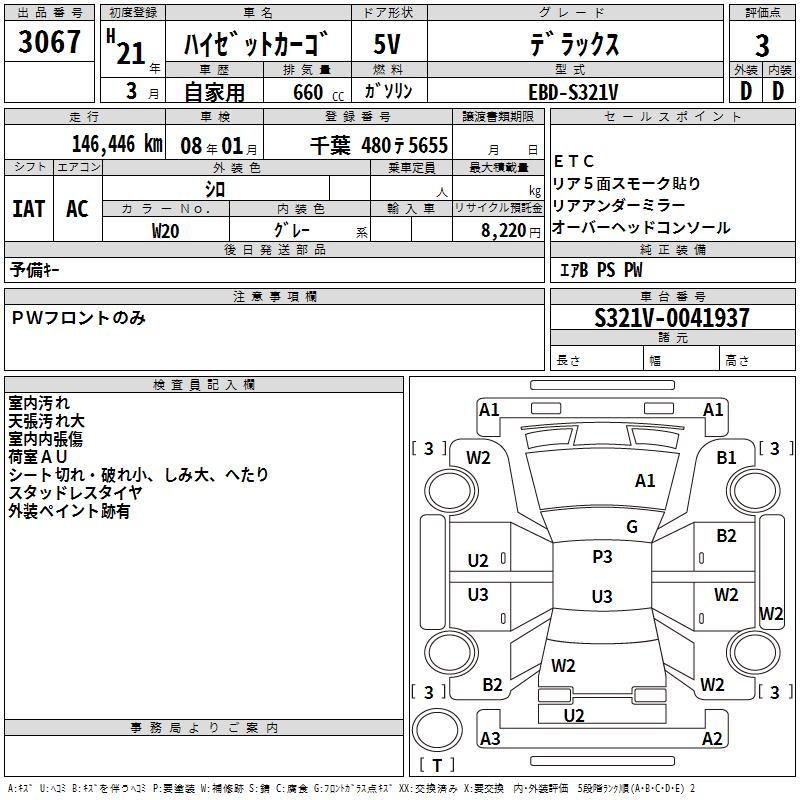This screenshot has height=800, width=800.
Task: Select the evaluation score 3 field
Action: click(x=762, y=46)
